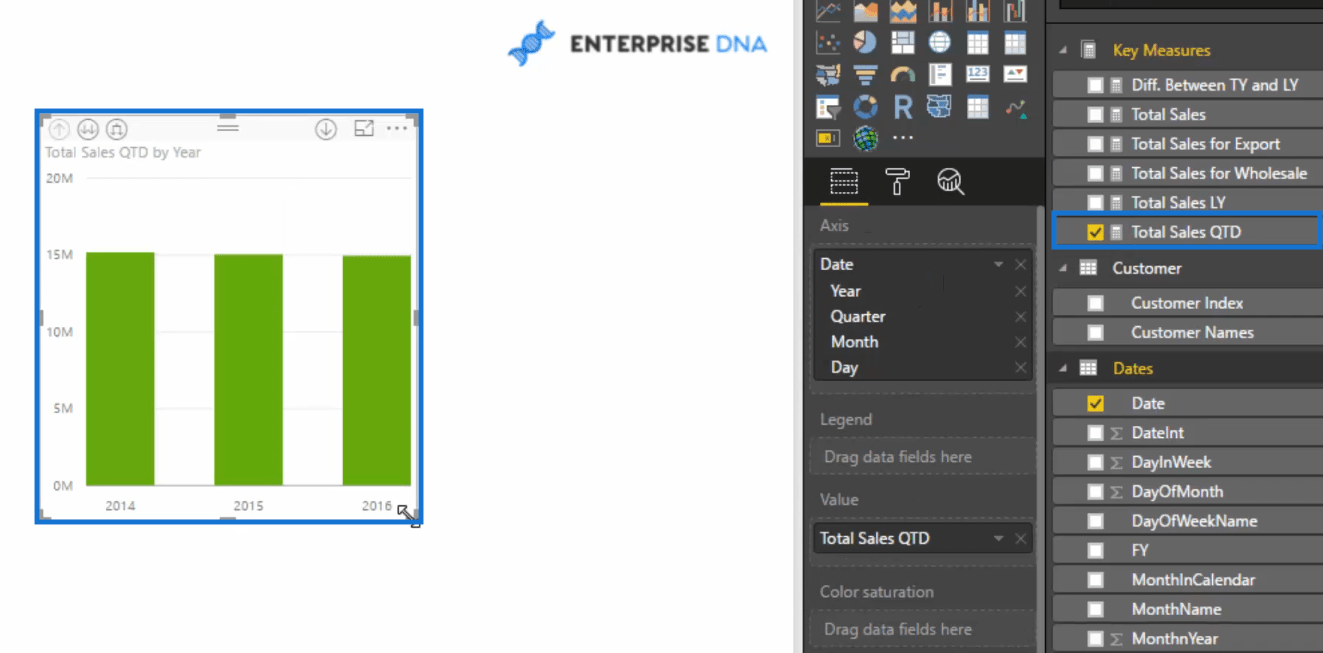Click the DayInWeek field name

[x=1171, y=462]
